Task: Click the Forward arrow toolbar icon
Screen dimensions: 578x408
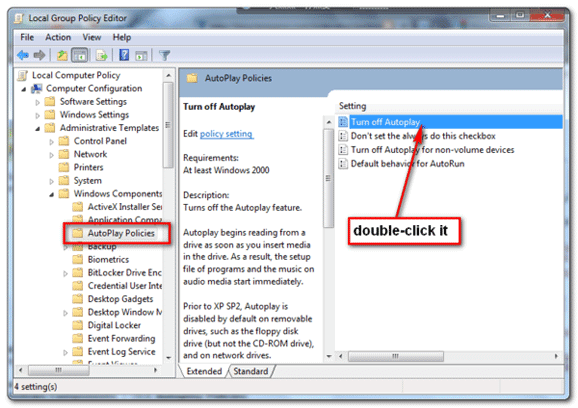Action: pos(39,55)
